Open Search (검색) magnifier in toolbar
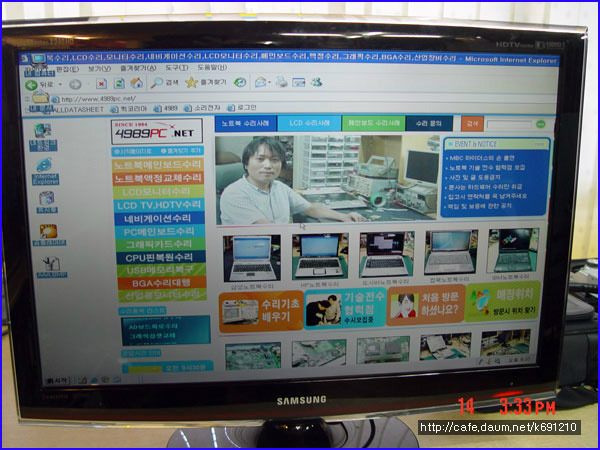 (x=165, y=82)
